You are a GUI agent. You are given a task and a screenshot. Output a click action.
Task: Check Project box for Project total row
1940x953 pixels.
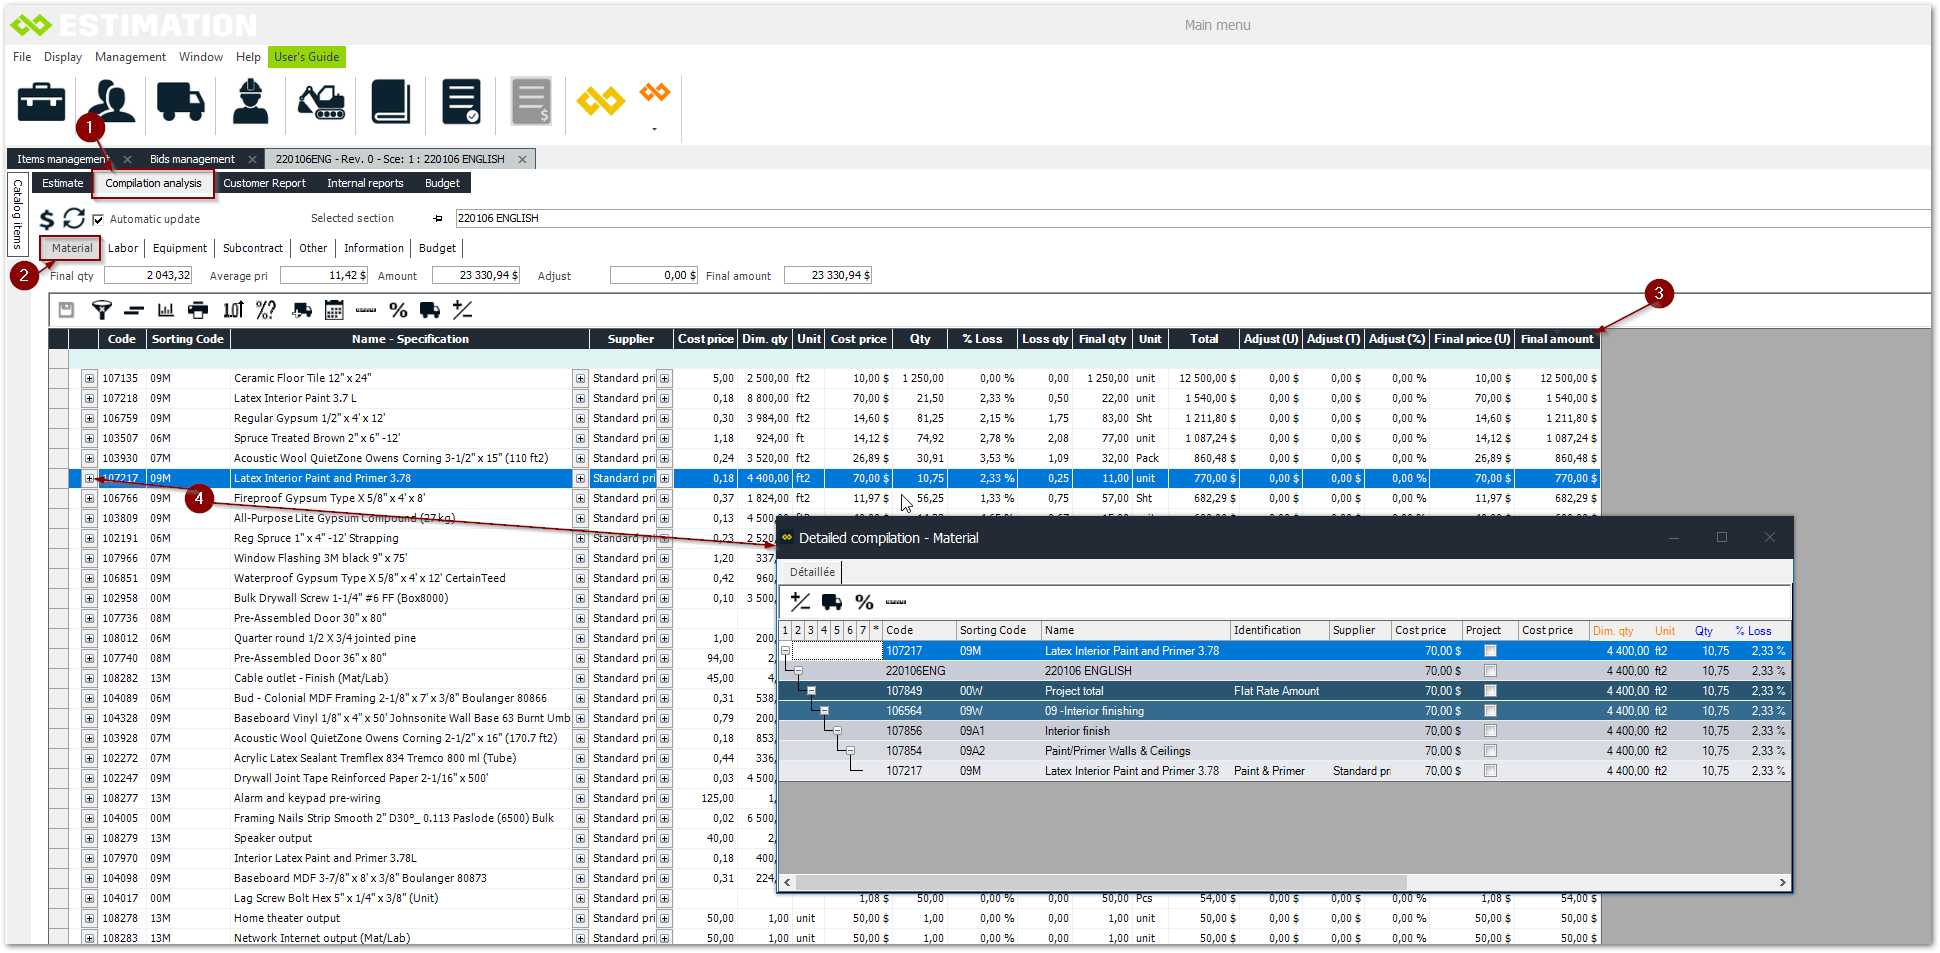1490,691
